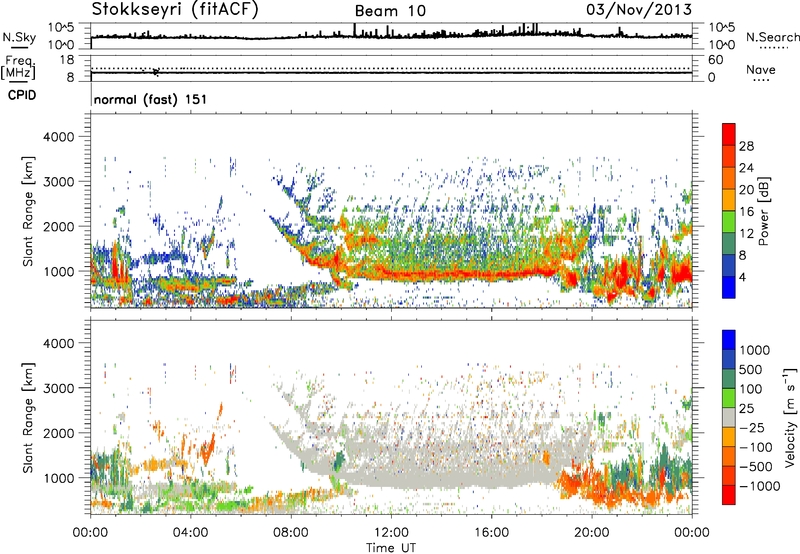The height and width of the screenshot is (554, 800).
Task: Click 'Slant Range [km]' label of velocity panel
Action: point(28,417)
